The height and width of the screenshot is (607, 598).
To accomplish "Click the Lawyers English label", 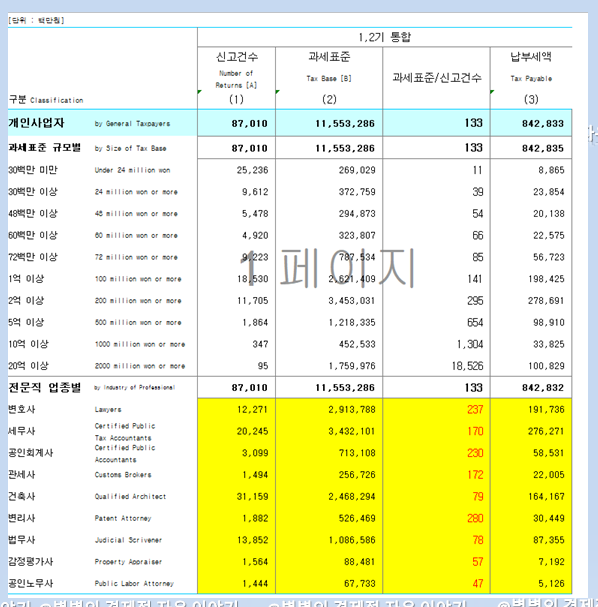I will pyautogui.click(x=108, y=409).
